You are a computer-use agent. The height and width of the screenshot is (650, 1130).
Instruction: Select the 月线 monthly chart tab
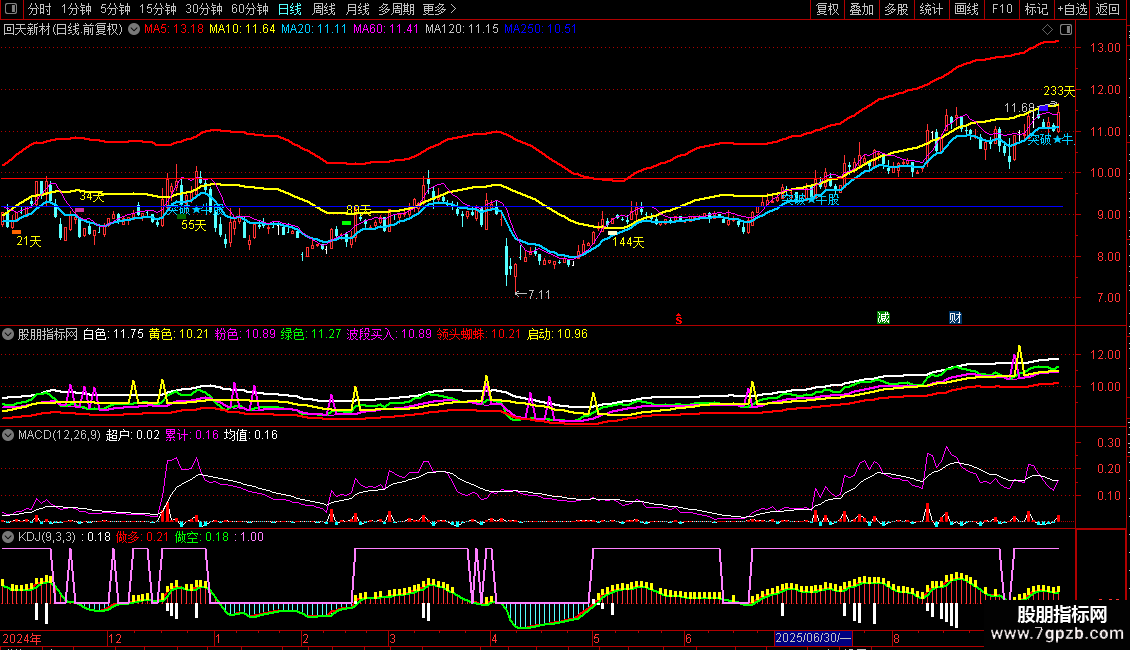(x=357, y=9)
